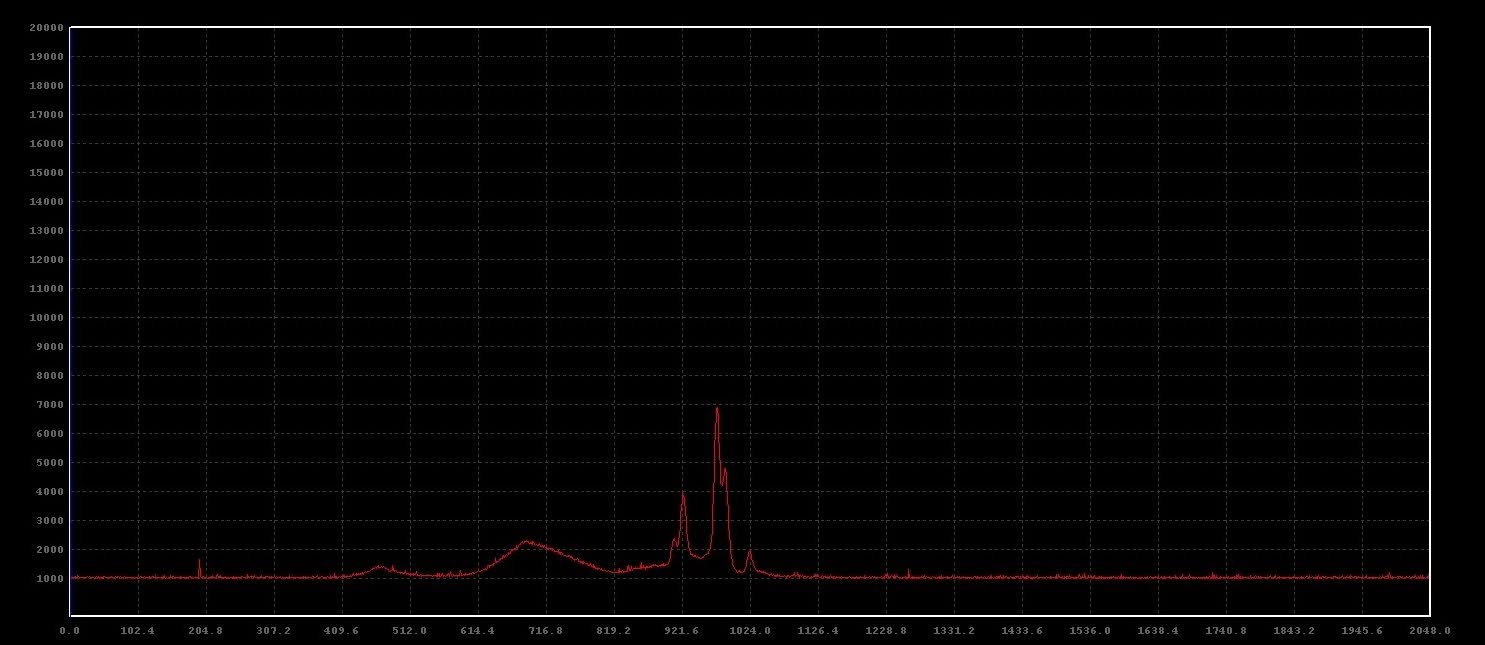
Task: Click the 6000 y-axis label
Action: pyautogui.click(x=50, y=434)
